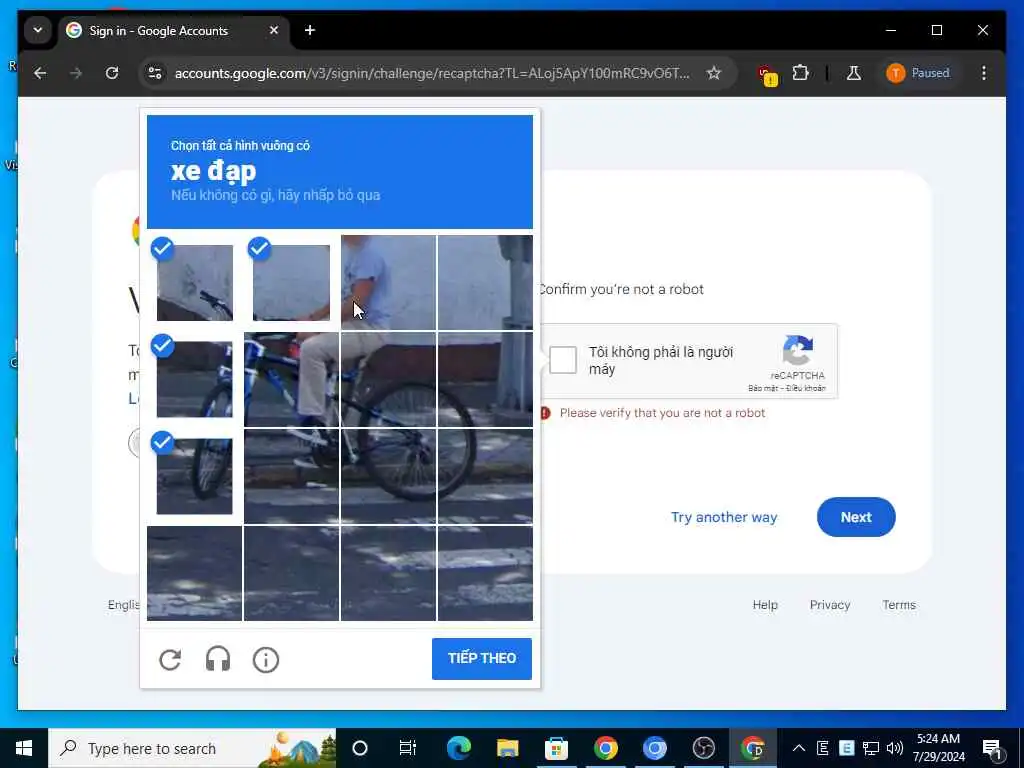The width and height of the screenshot is (1024, 768).
Task: Open the Try another way link
Action: tap(724, 517)
